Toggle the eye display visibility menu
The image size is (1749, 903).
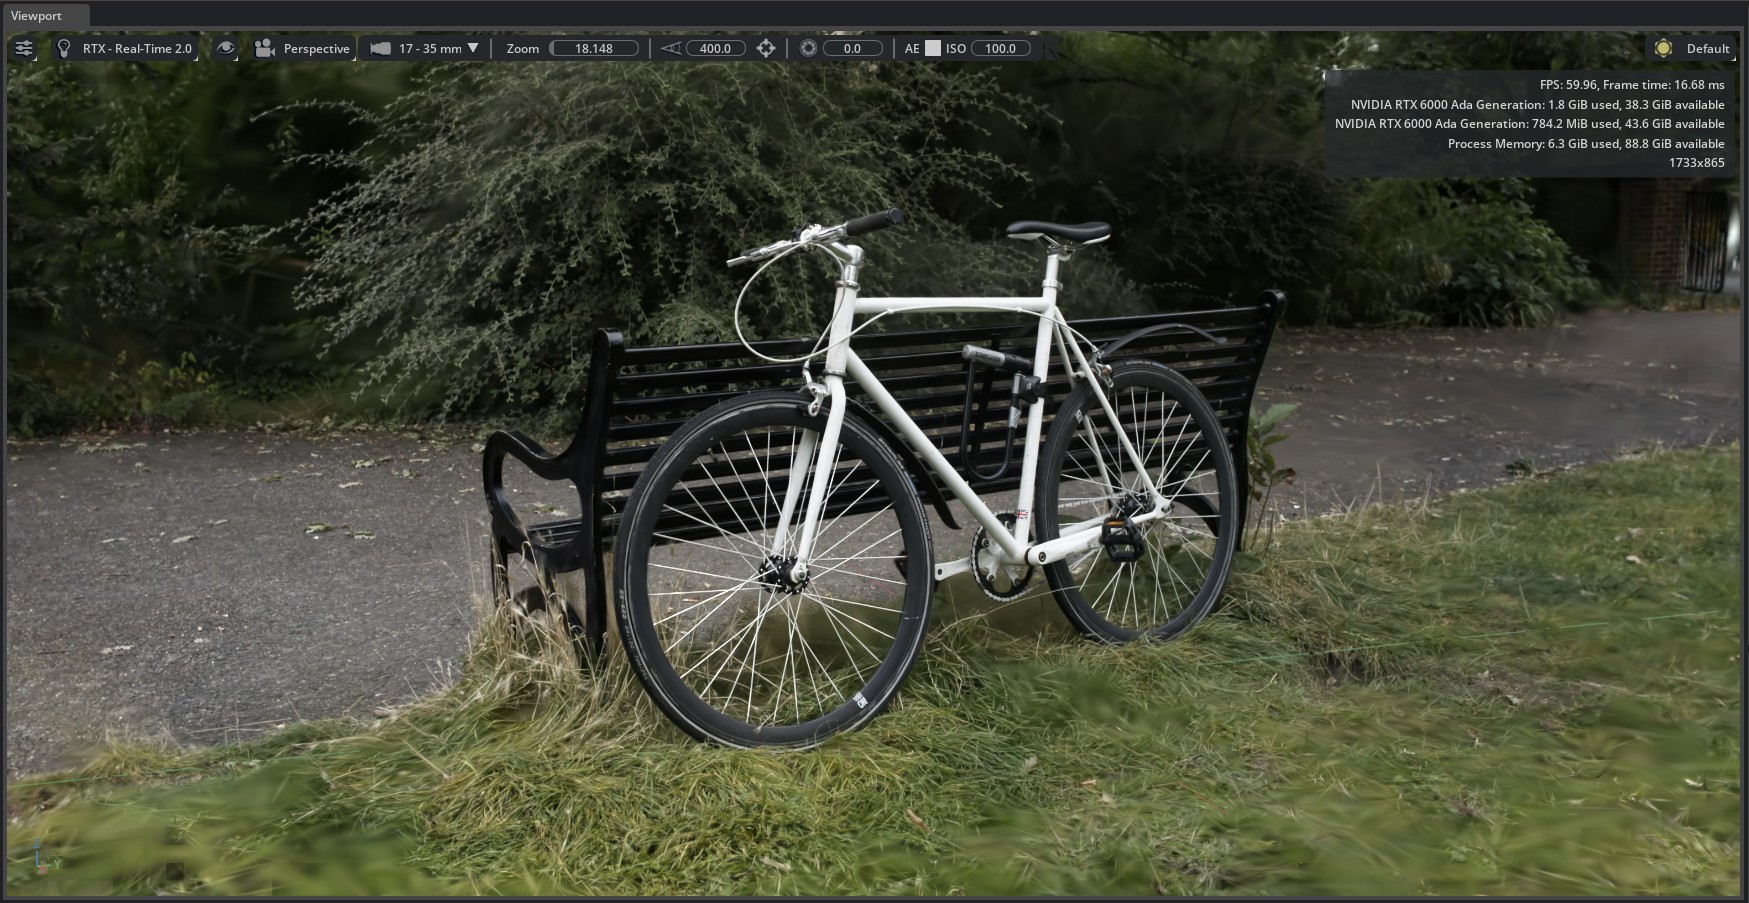coord(226,48)
